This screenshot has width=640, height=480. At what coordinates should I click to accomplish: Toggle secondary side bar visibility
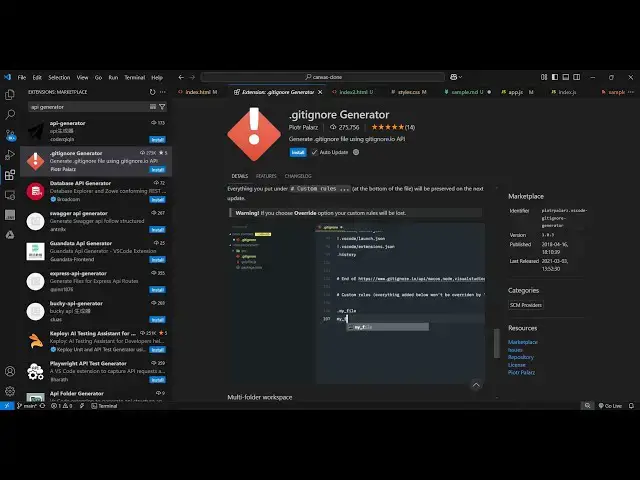[x=576, y=77]
